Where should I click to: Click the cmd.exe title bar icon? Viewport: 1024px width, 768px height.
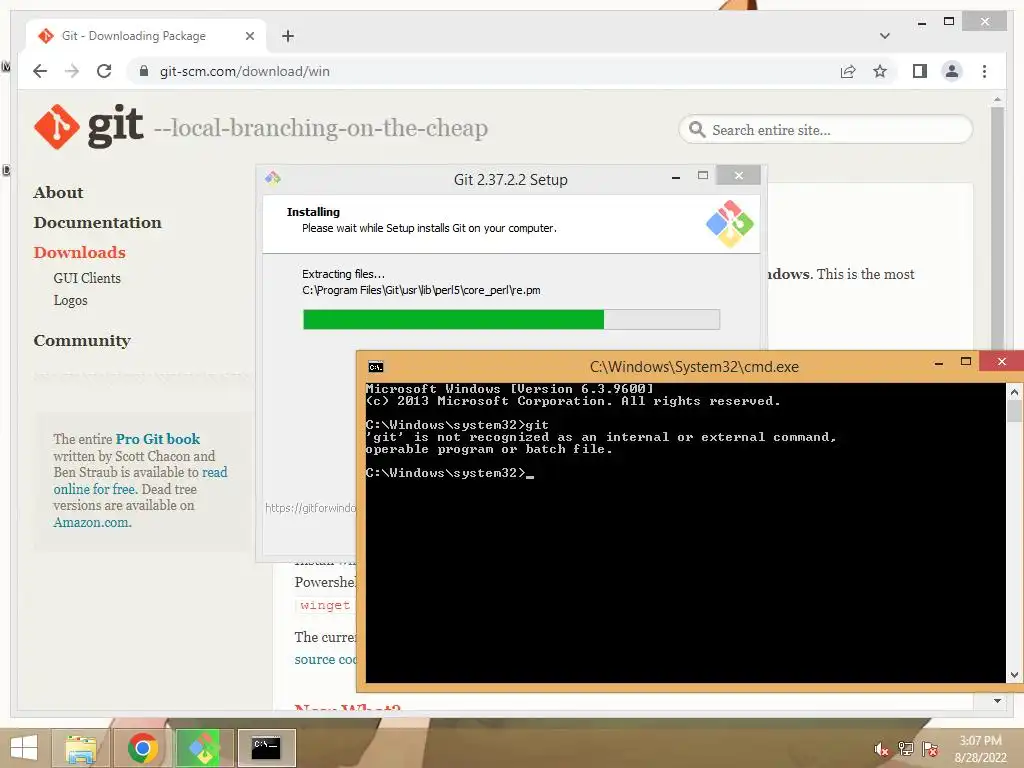coord(376,367)
